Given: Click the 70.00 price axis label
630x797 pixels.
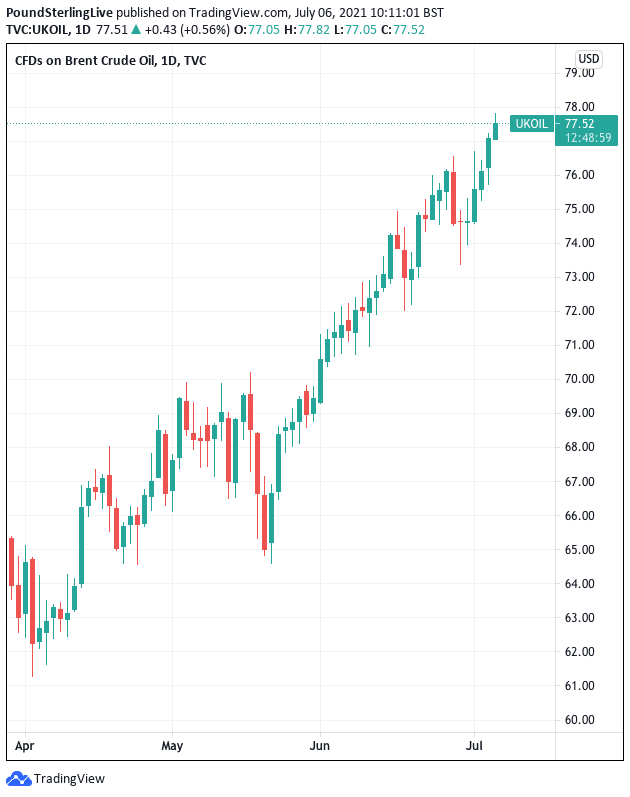Looking at the screenshot, I should tap(580, 379).
